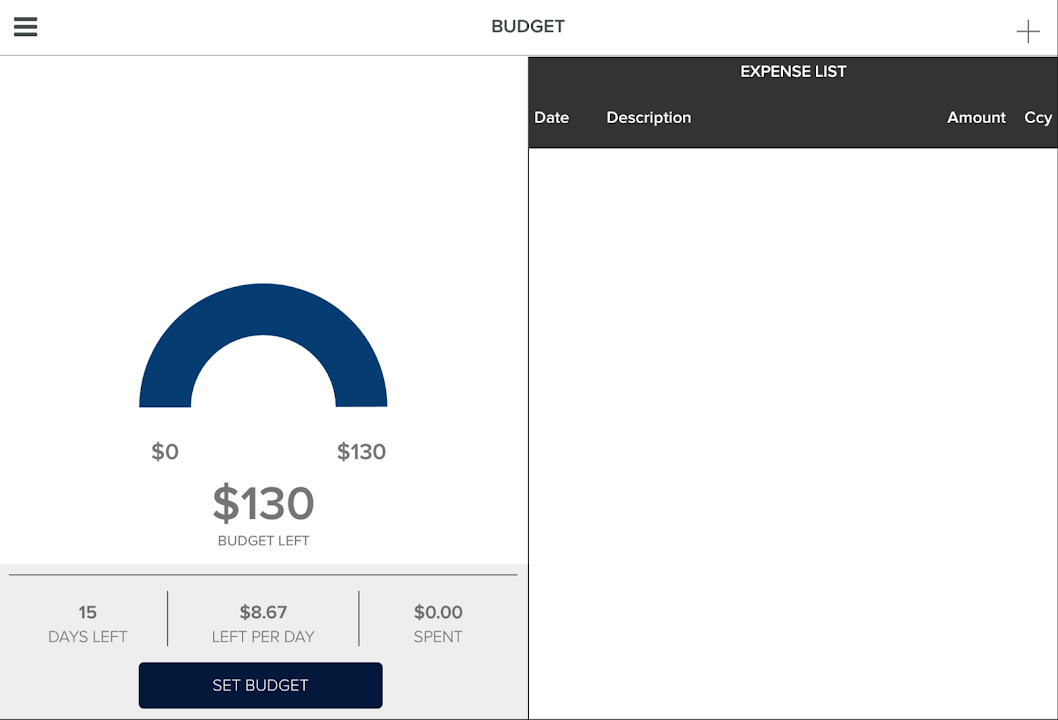The image size is (1058, 720).
Task: Tap the $0.00 spent amount
Action: (x=438, y=612)
